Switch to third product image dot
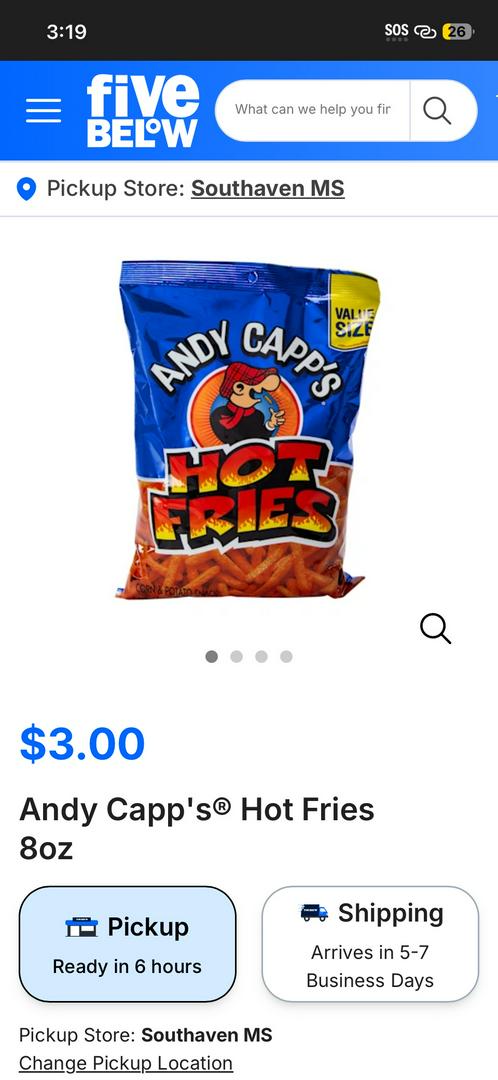The width and height of the screenshot is (498, 1080). click(261, 656)
